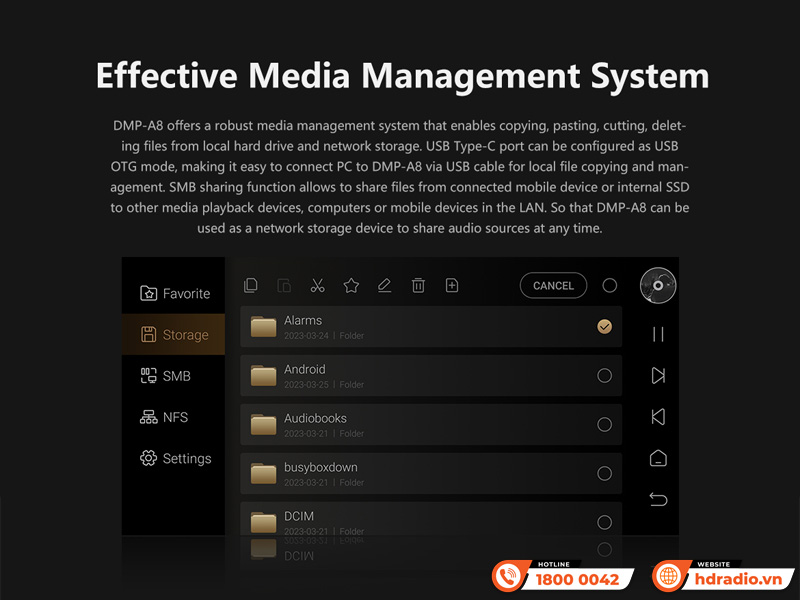Create a new file with plus icon
800x600 pixels.
click(x=452, y=286)
